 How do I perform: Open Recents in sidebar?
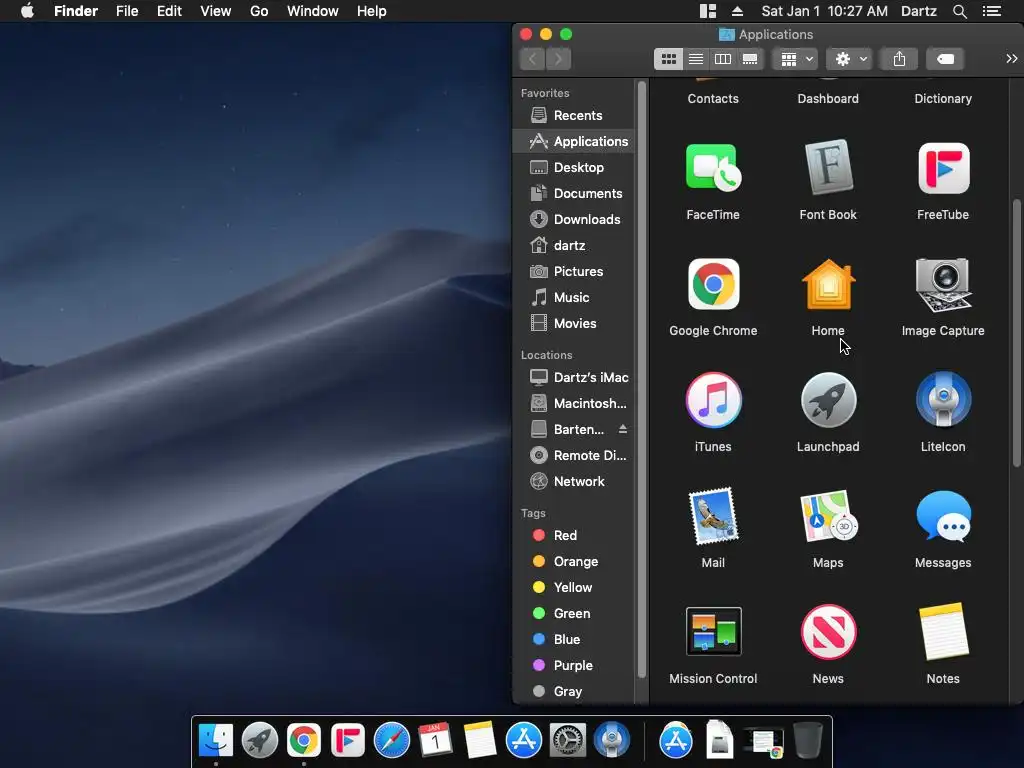click(x=575, y=116)
